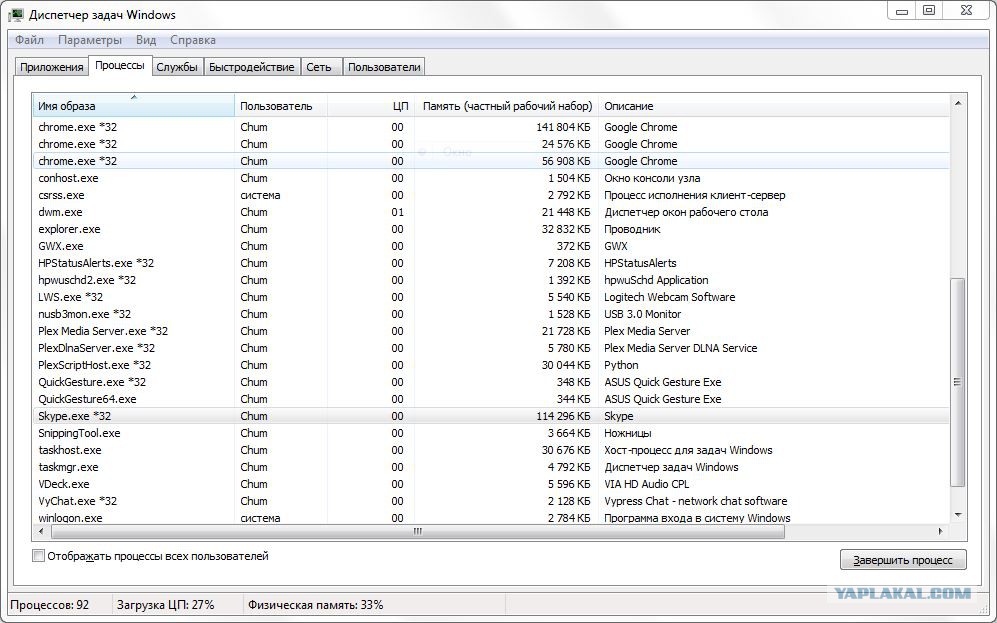This screenshot has width=997, height=623.
Task: Enable show processes from all users checkbox
Action: point(39,556)
